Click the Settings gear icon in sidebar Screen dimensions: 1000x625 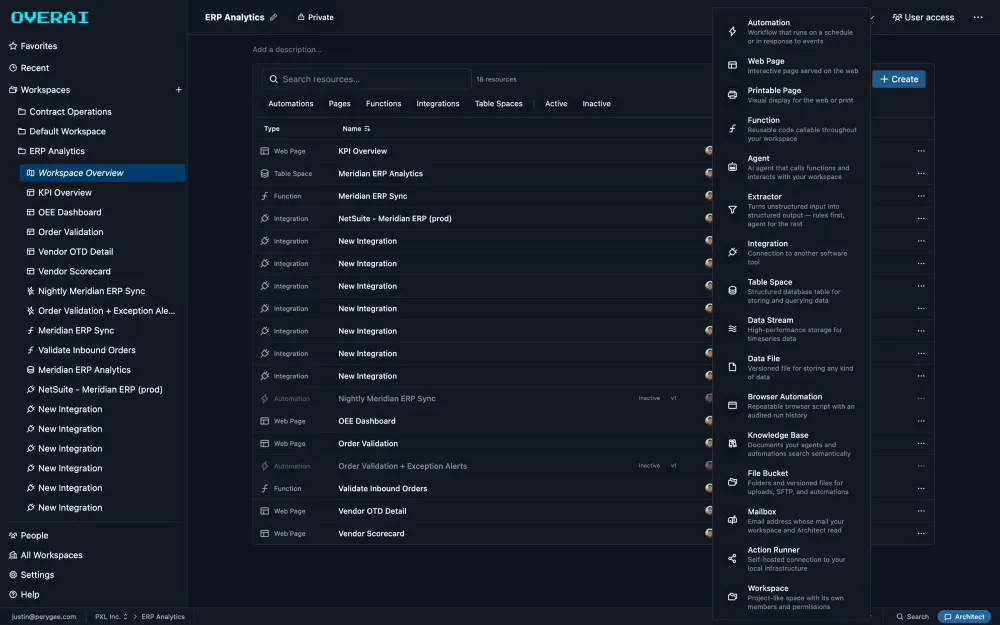coord(13,575)
